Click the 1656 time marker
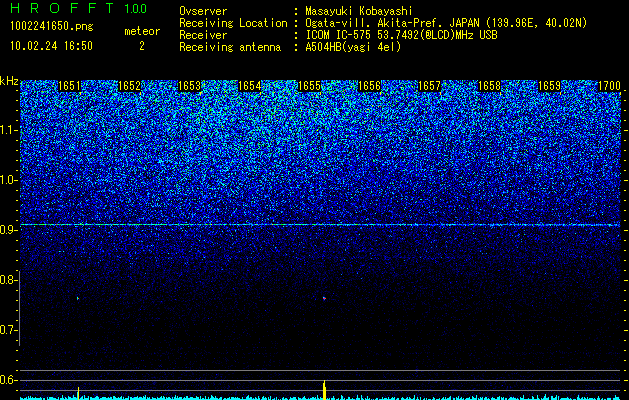The width and height of the screenshot is (629, 400). [369, 86]
